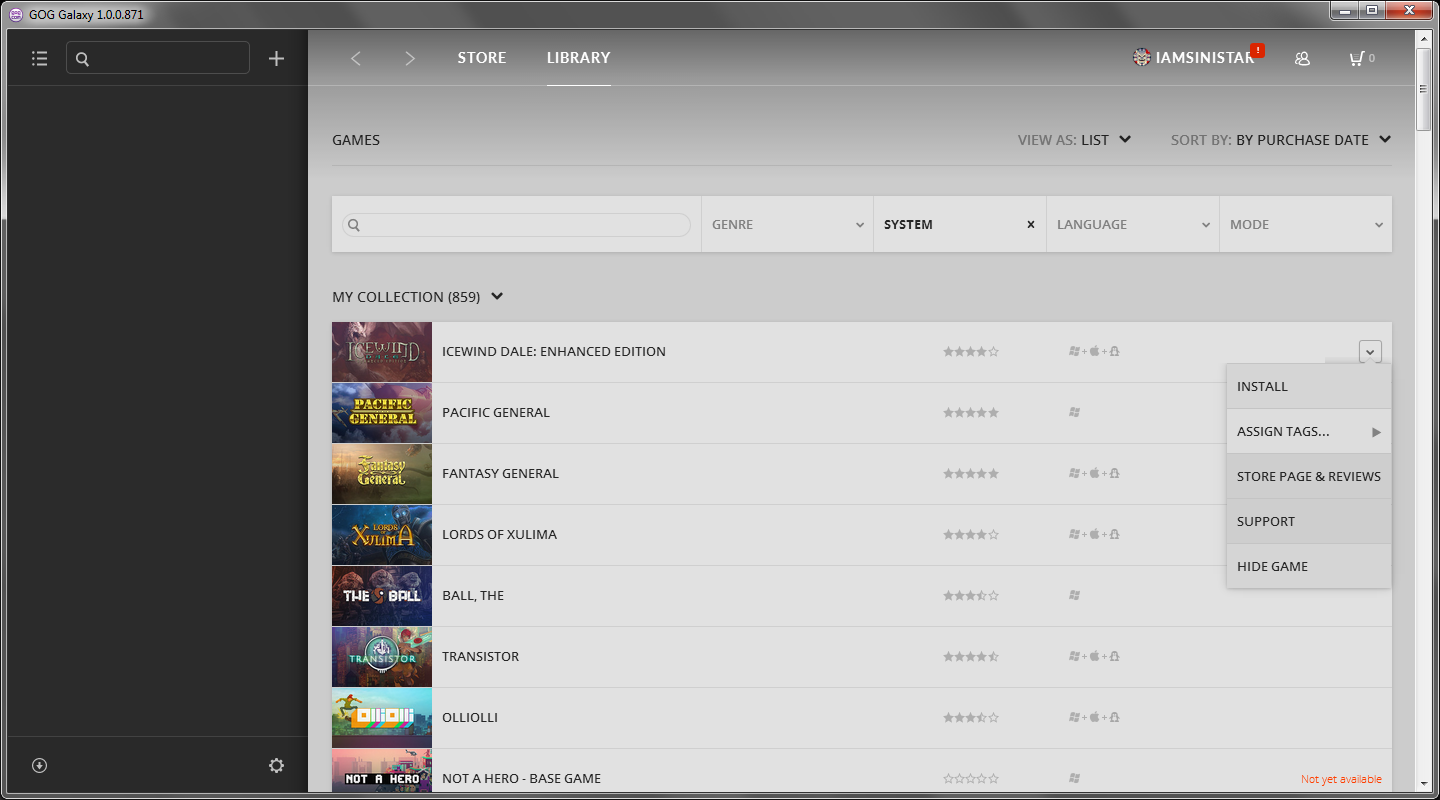Open the friends icon in header
Image resolution: width=1440 pixels, height=800 pixels.
click(x=1302, y=58)
